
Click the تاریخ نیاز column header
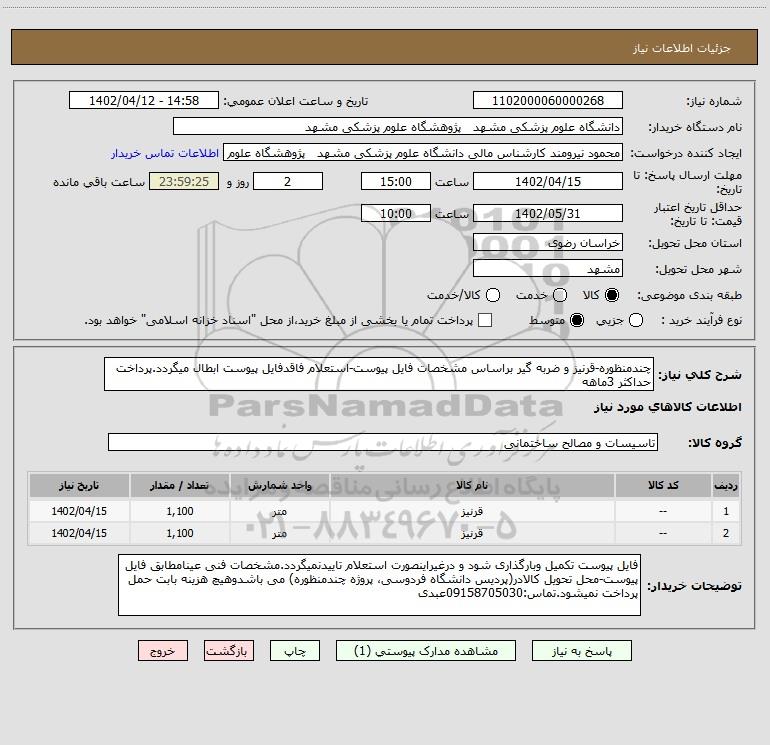point(79,485)
